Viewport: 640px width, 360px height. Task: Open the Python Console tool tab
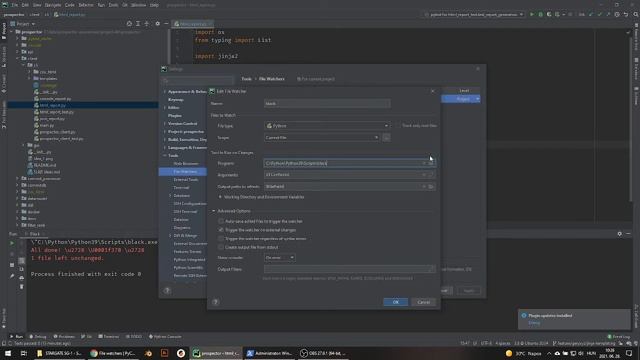165,337
